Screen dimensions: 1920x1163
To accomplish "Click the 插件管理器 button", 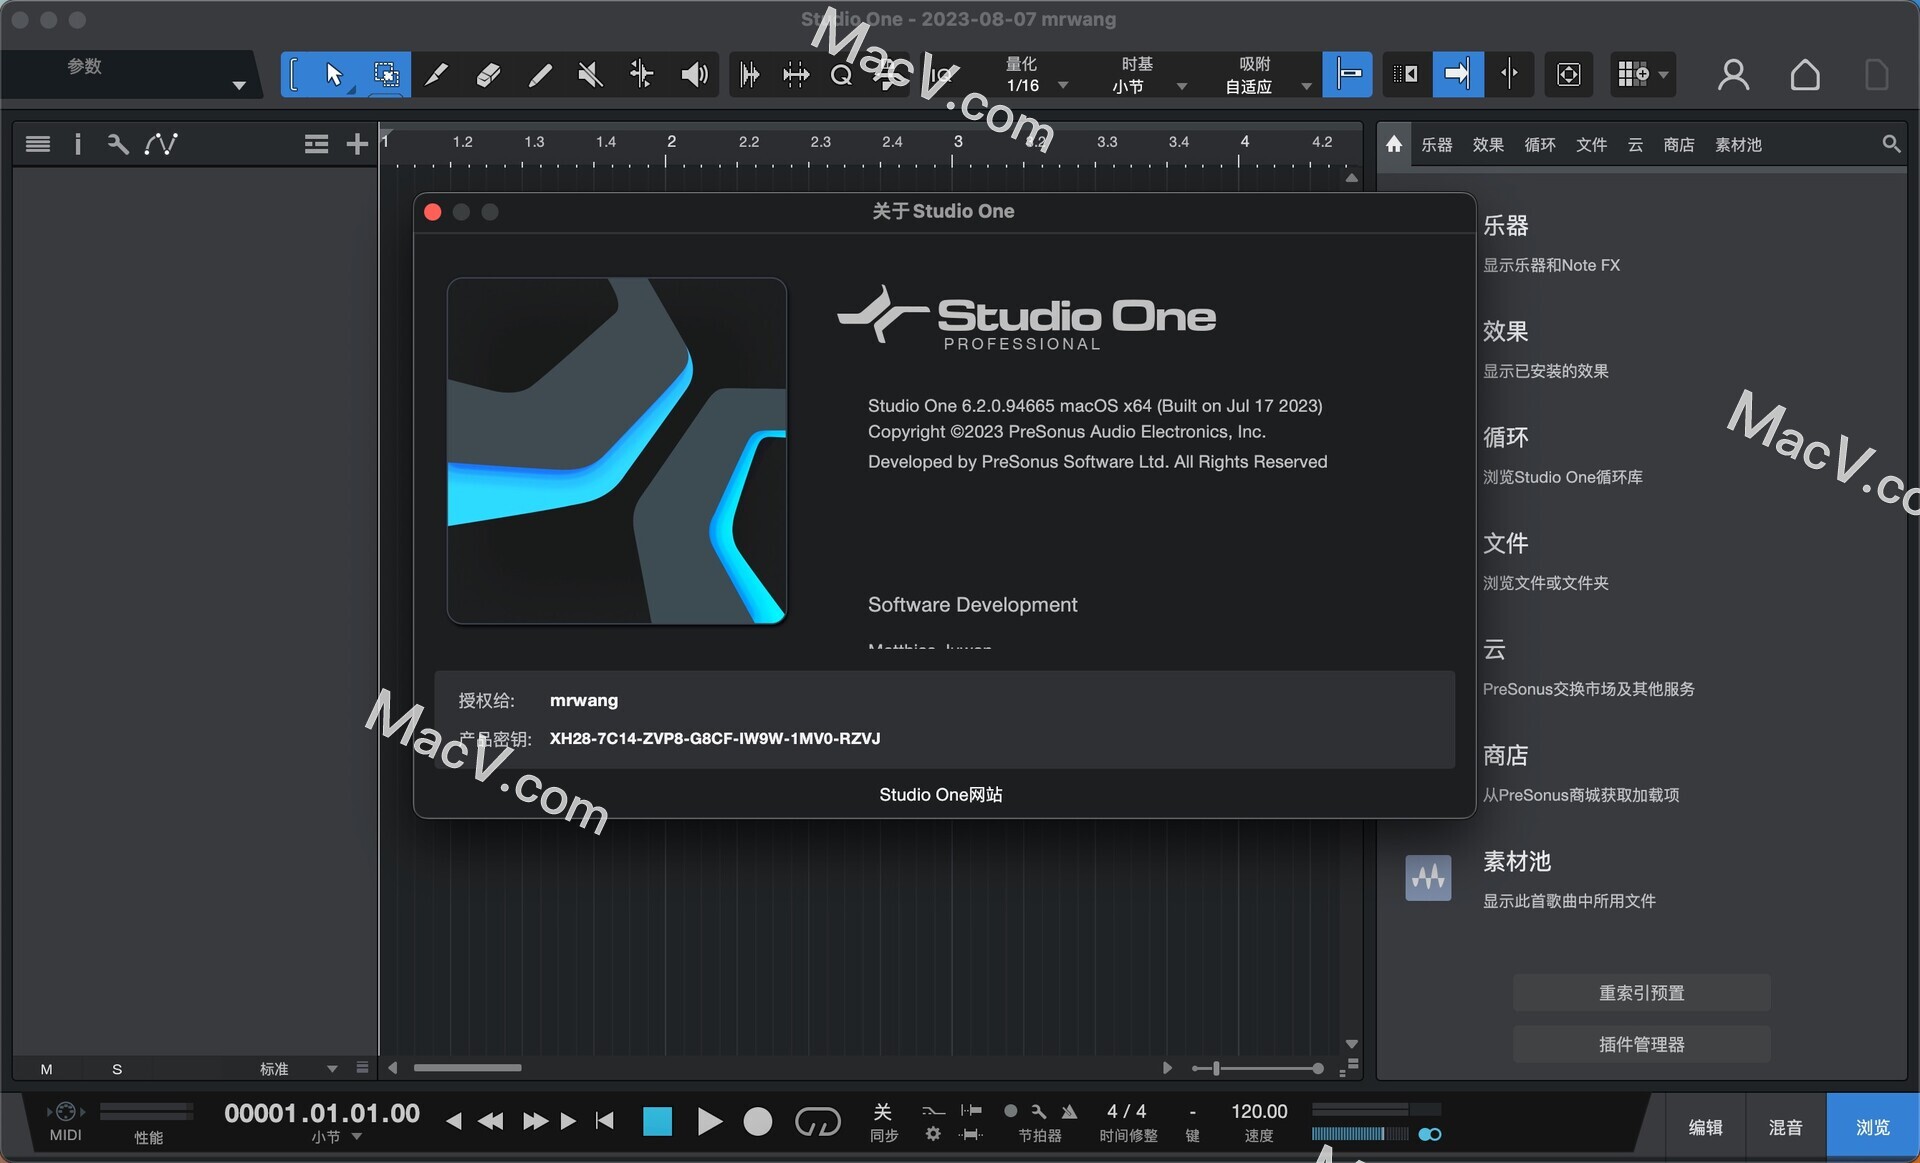I will click(x=1641, y=1045).
